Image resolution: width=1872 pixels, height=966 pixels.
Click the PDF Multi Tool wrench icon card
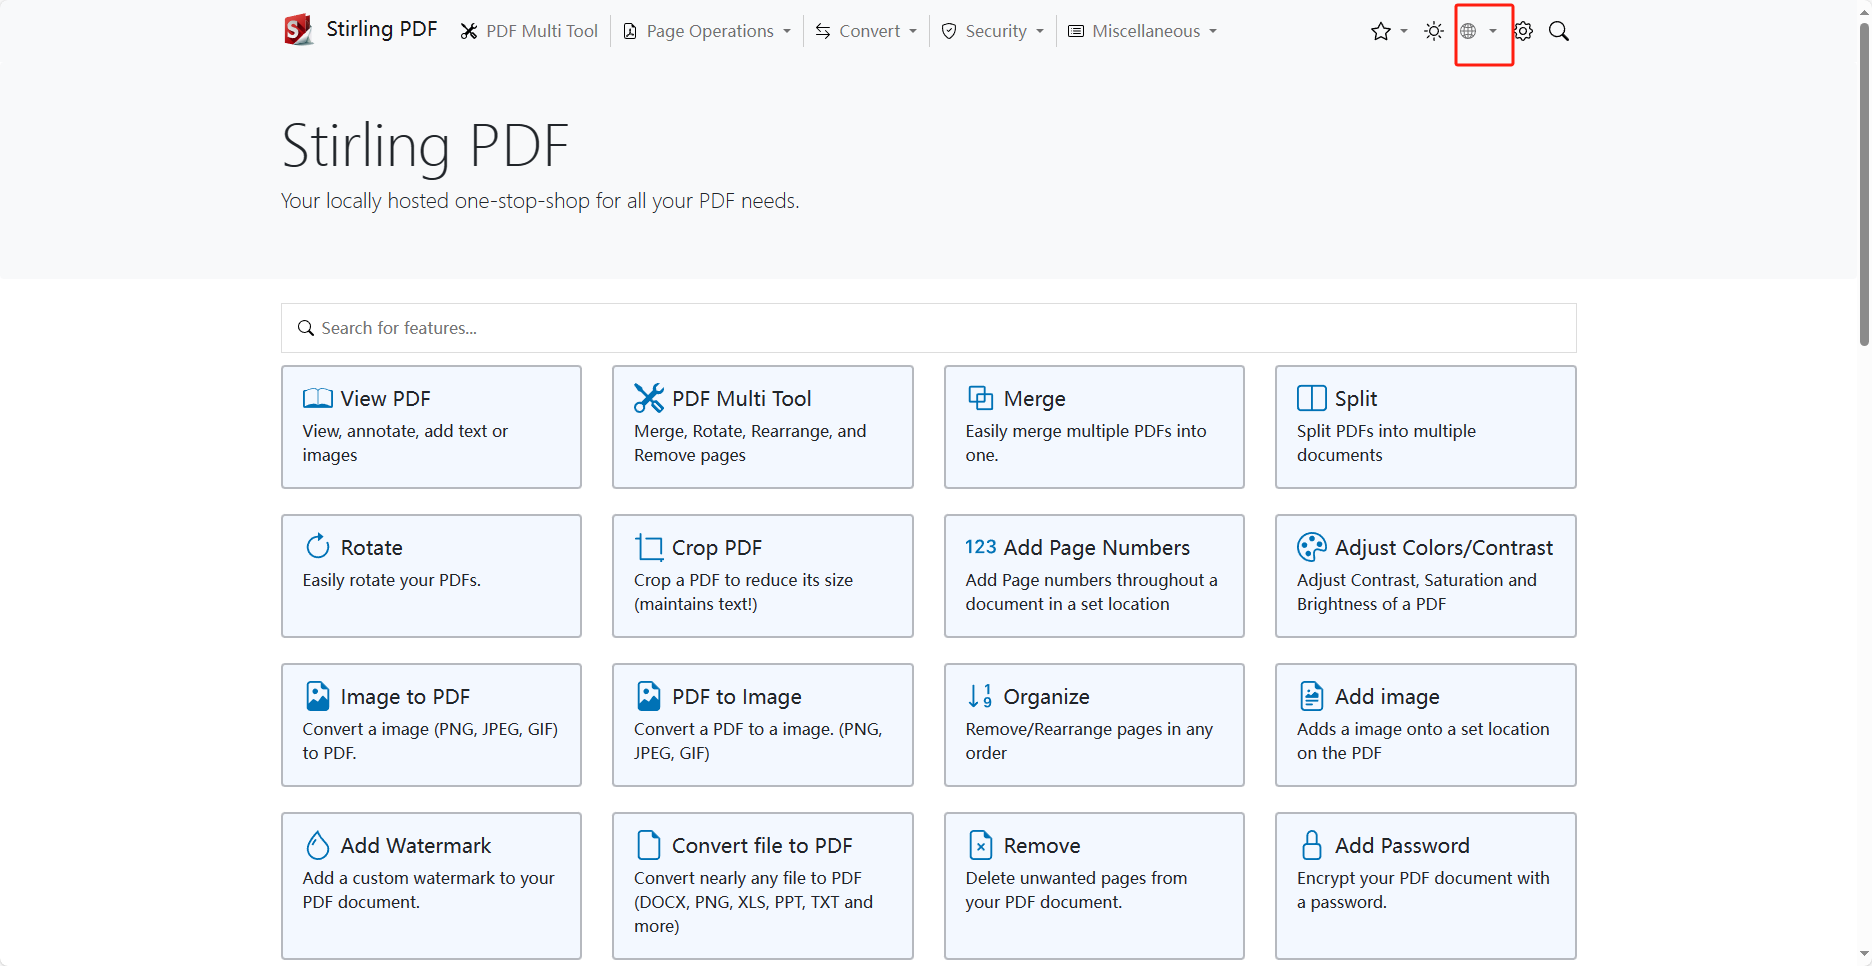(649, 398)
